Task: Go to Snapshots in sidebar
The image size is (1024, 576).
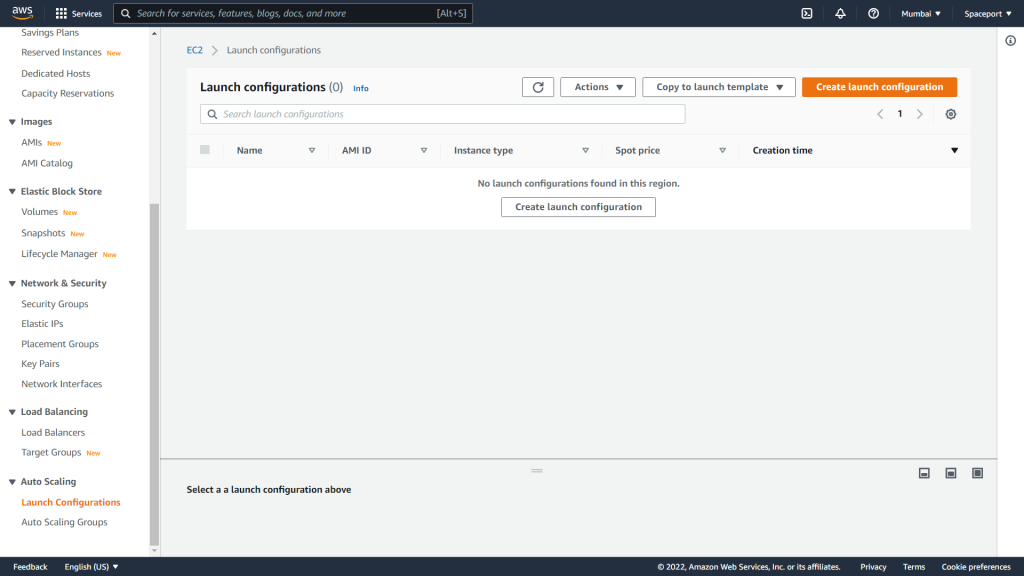Action: 43,233
